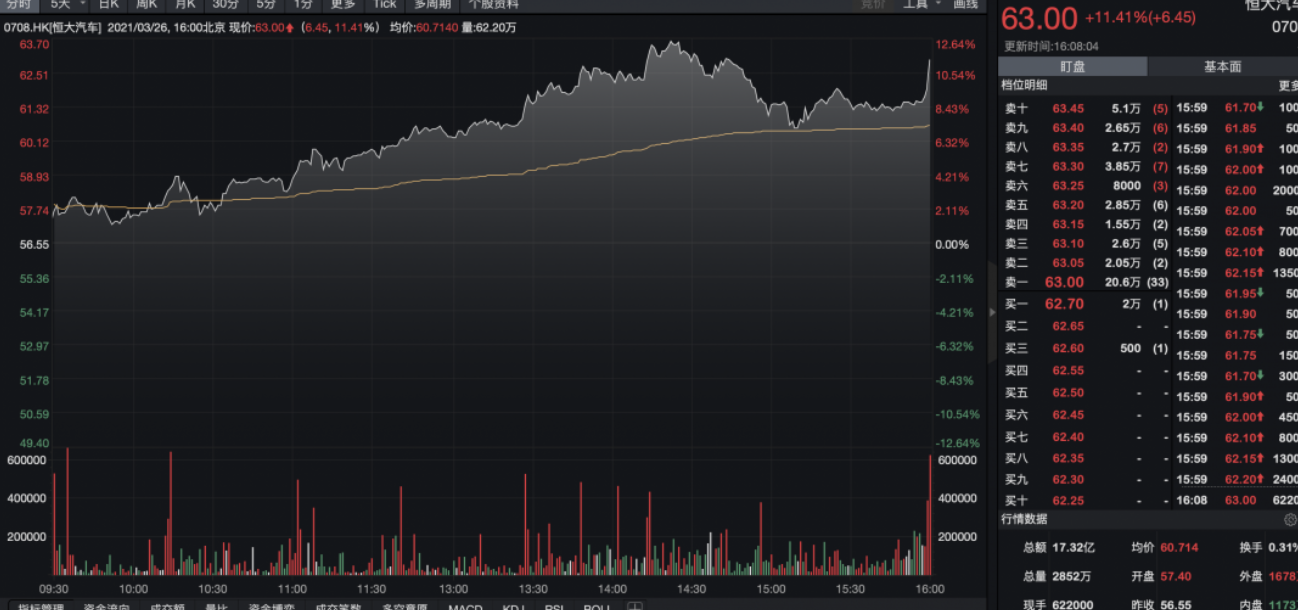Switch chart to 周K view
This screenshot has width=1298, height=610.
coord(147,4)
